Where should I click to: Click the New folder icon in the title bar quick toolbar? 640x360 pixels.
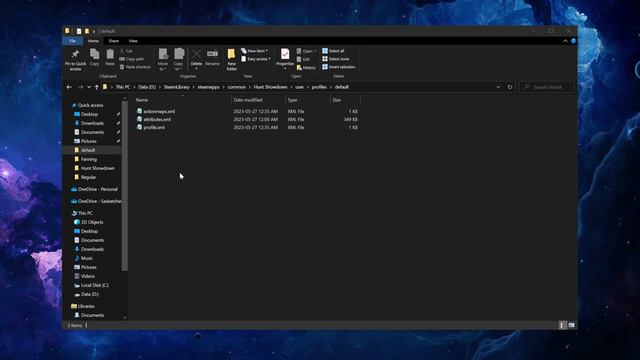click(x=87, y=31)
